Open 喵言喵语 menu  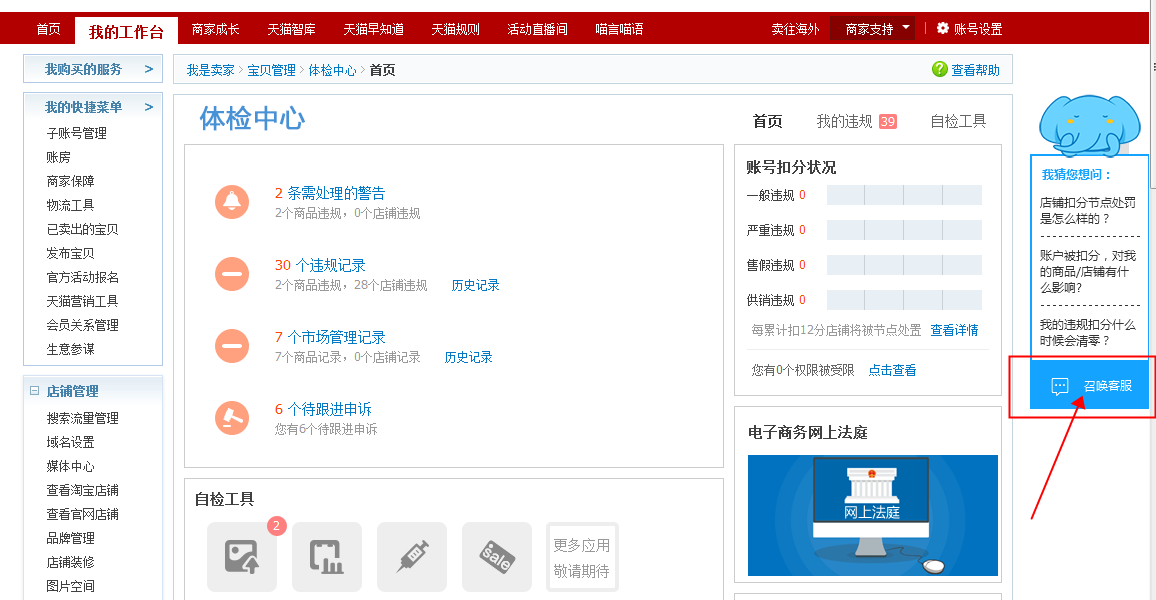619,29
